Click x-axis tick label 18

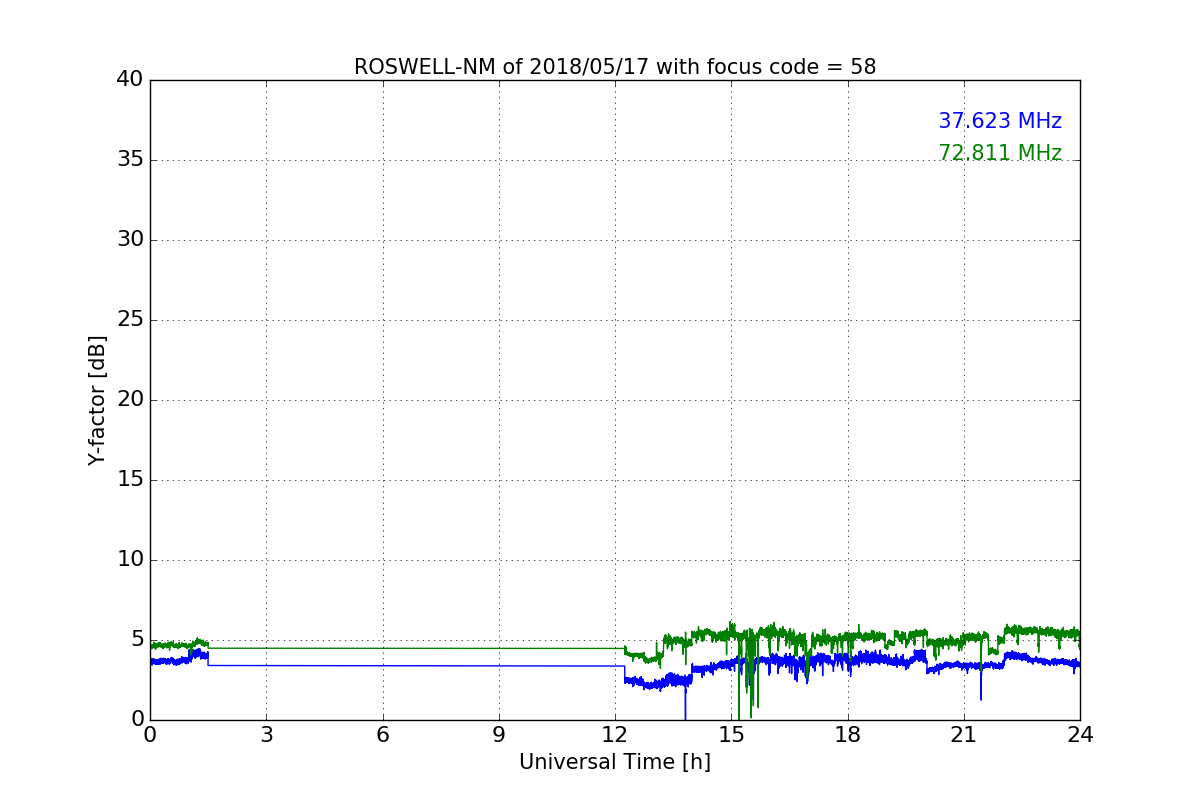848,735
